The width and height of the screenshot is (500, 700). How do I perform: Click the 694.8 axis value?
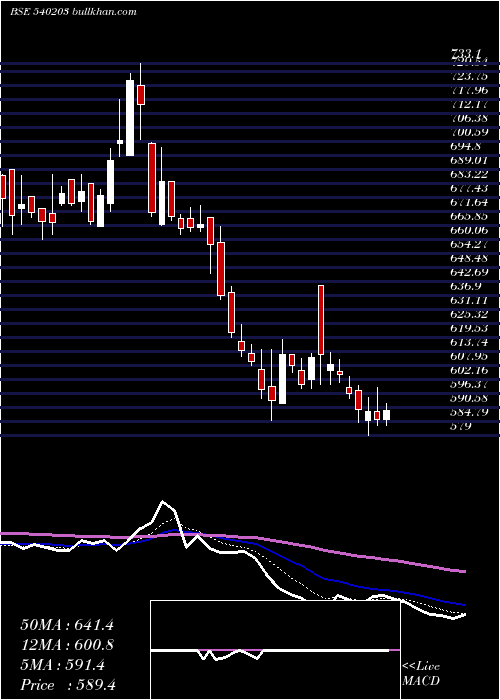(x=466, y=146)
